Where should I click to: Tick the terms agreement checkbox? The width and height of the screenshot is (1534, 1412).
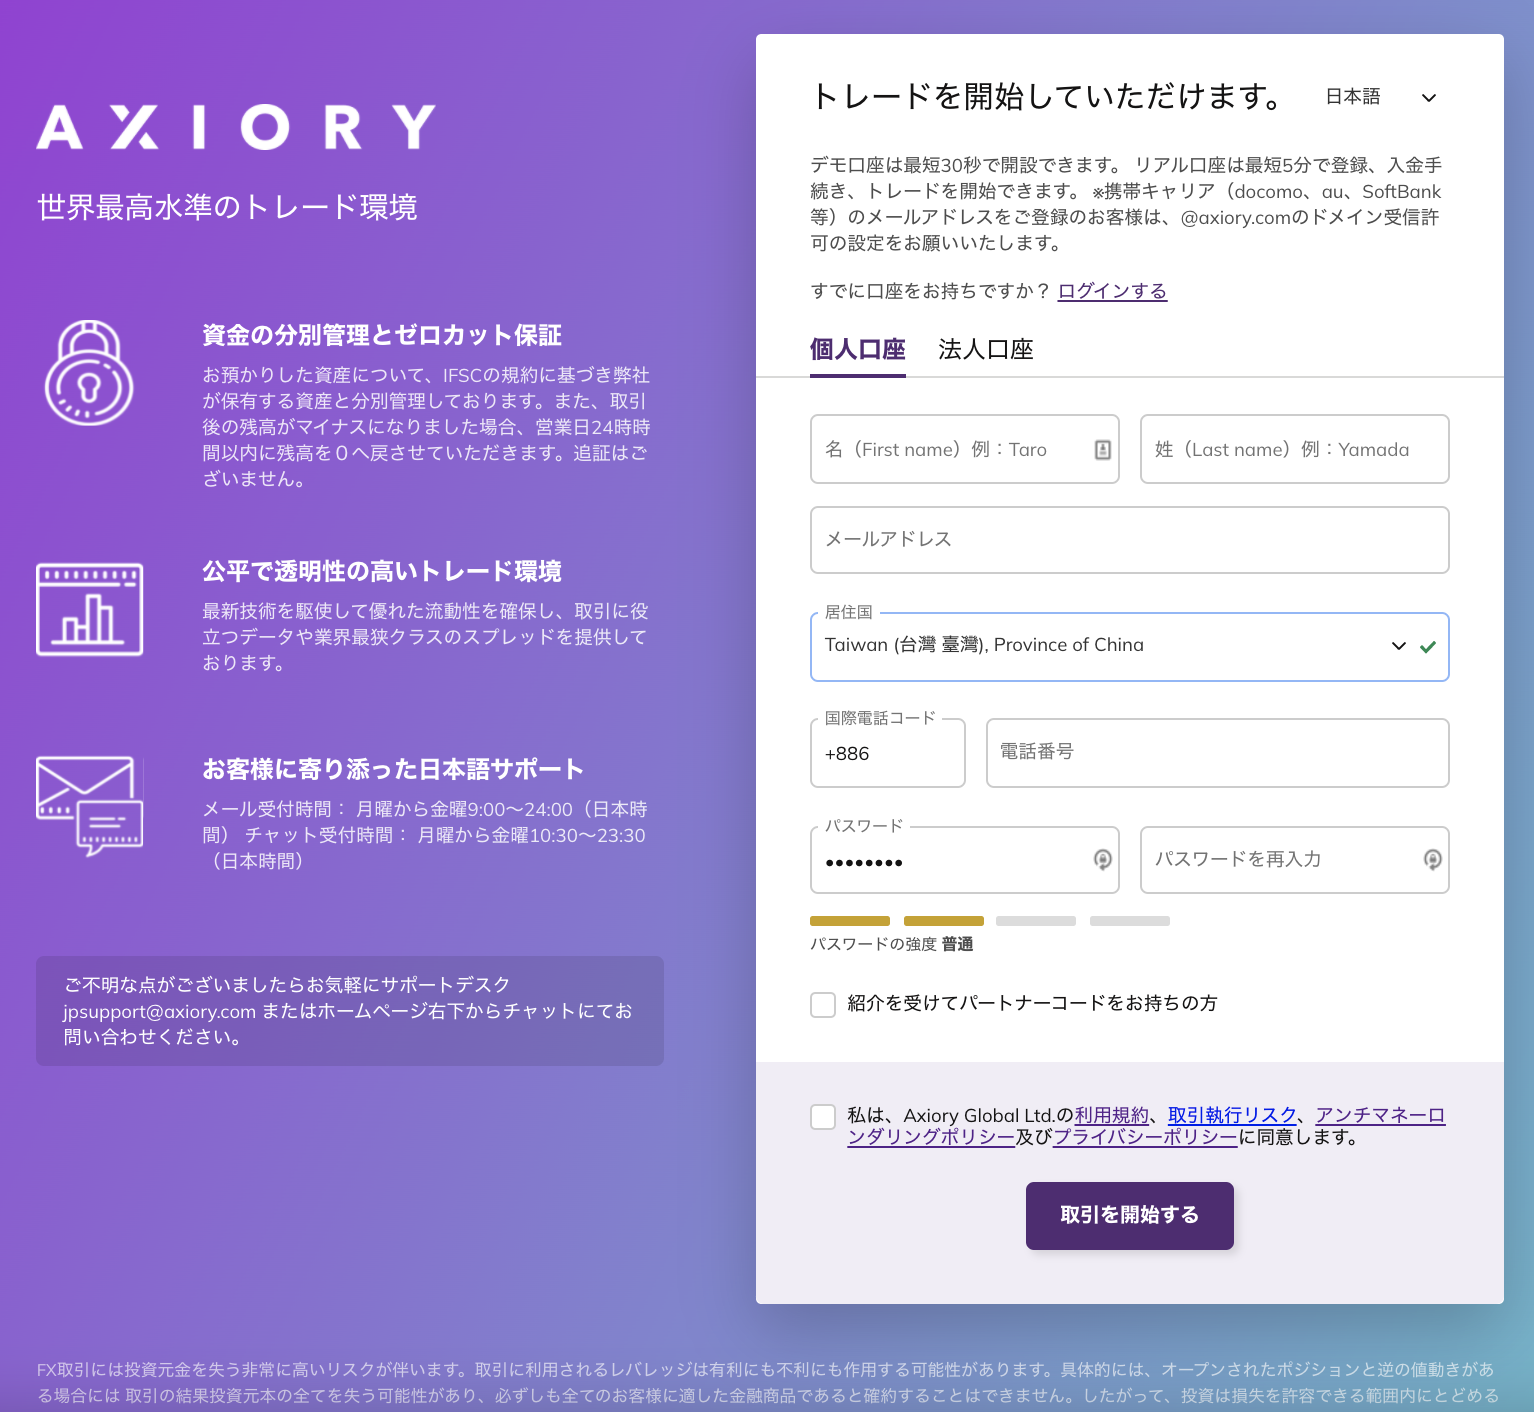[x=823, y=1117]
